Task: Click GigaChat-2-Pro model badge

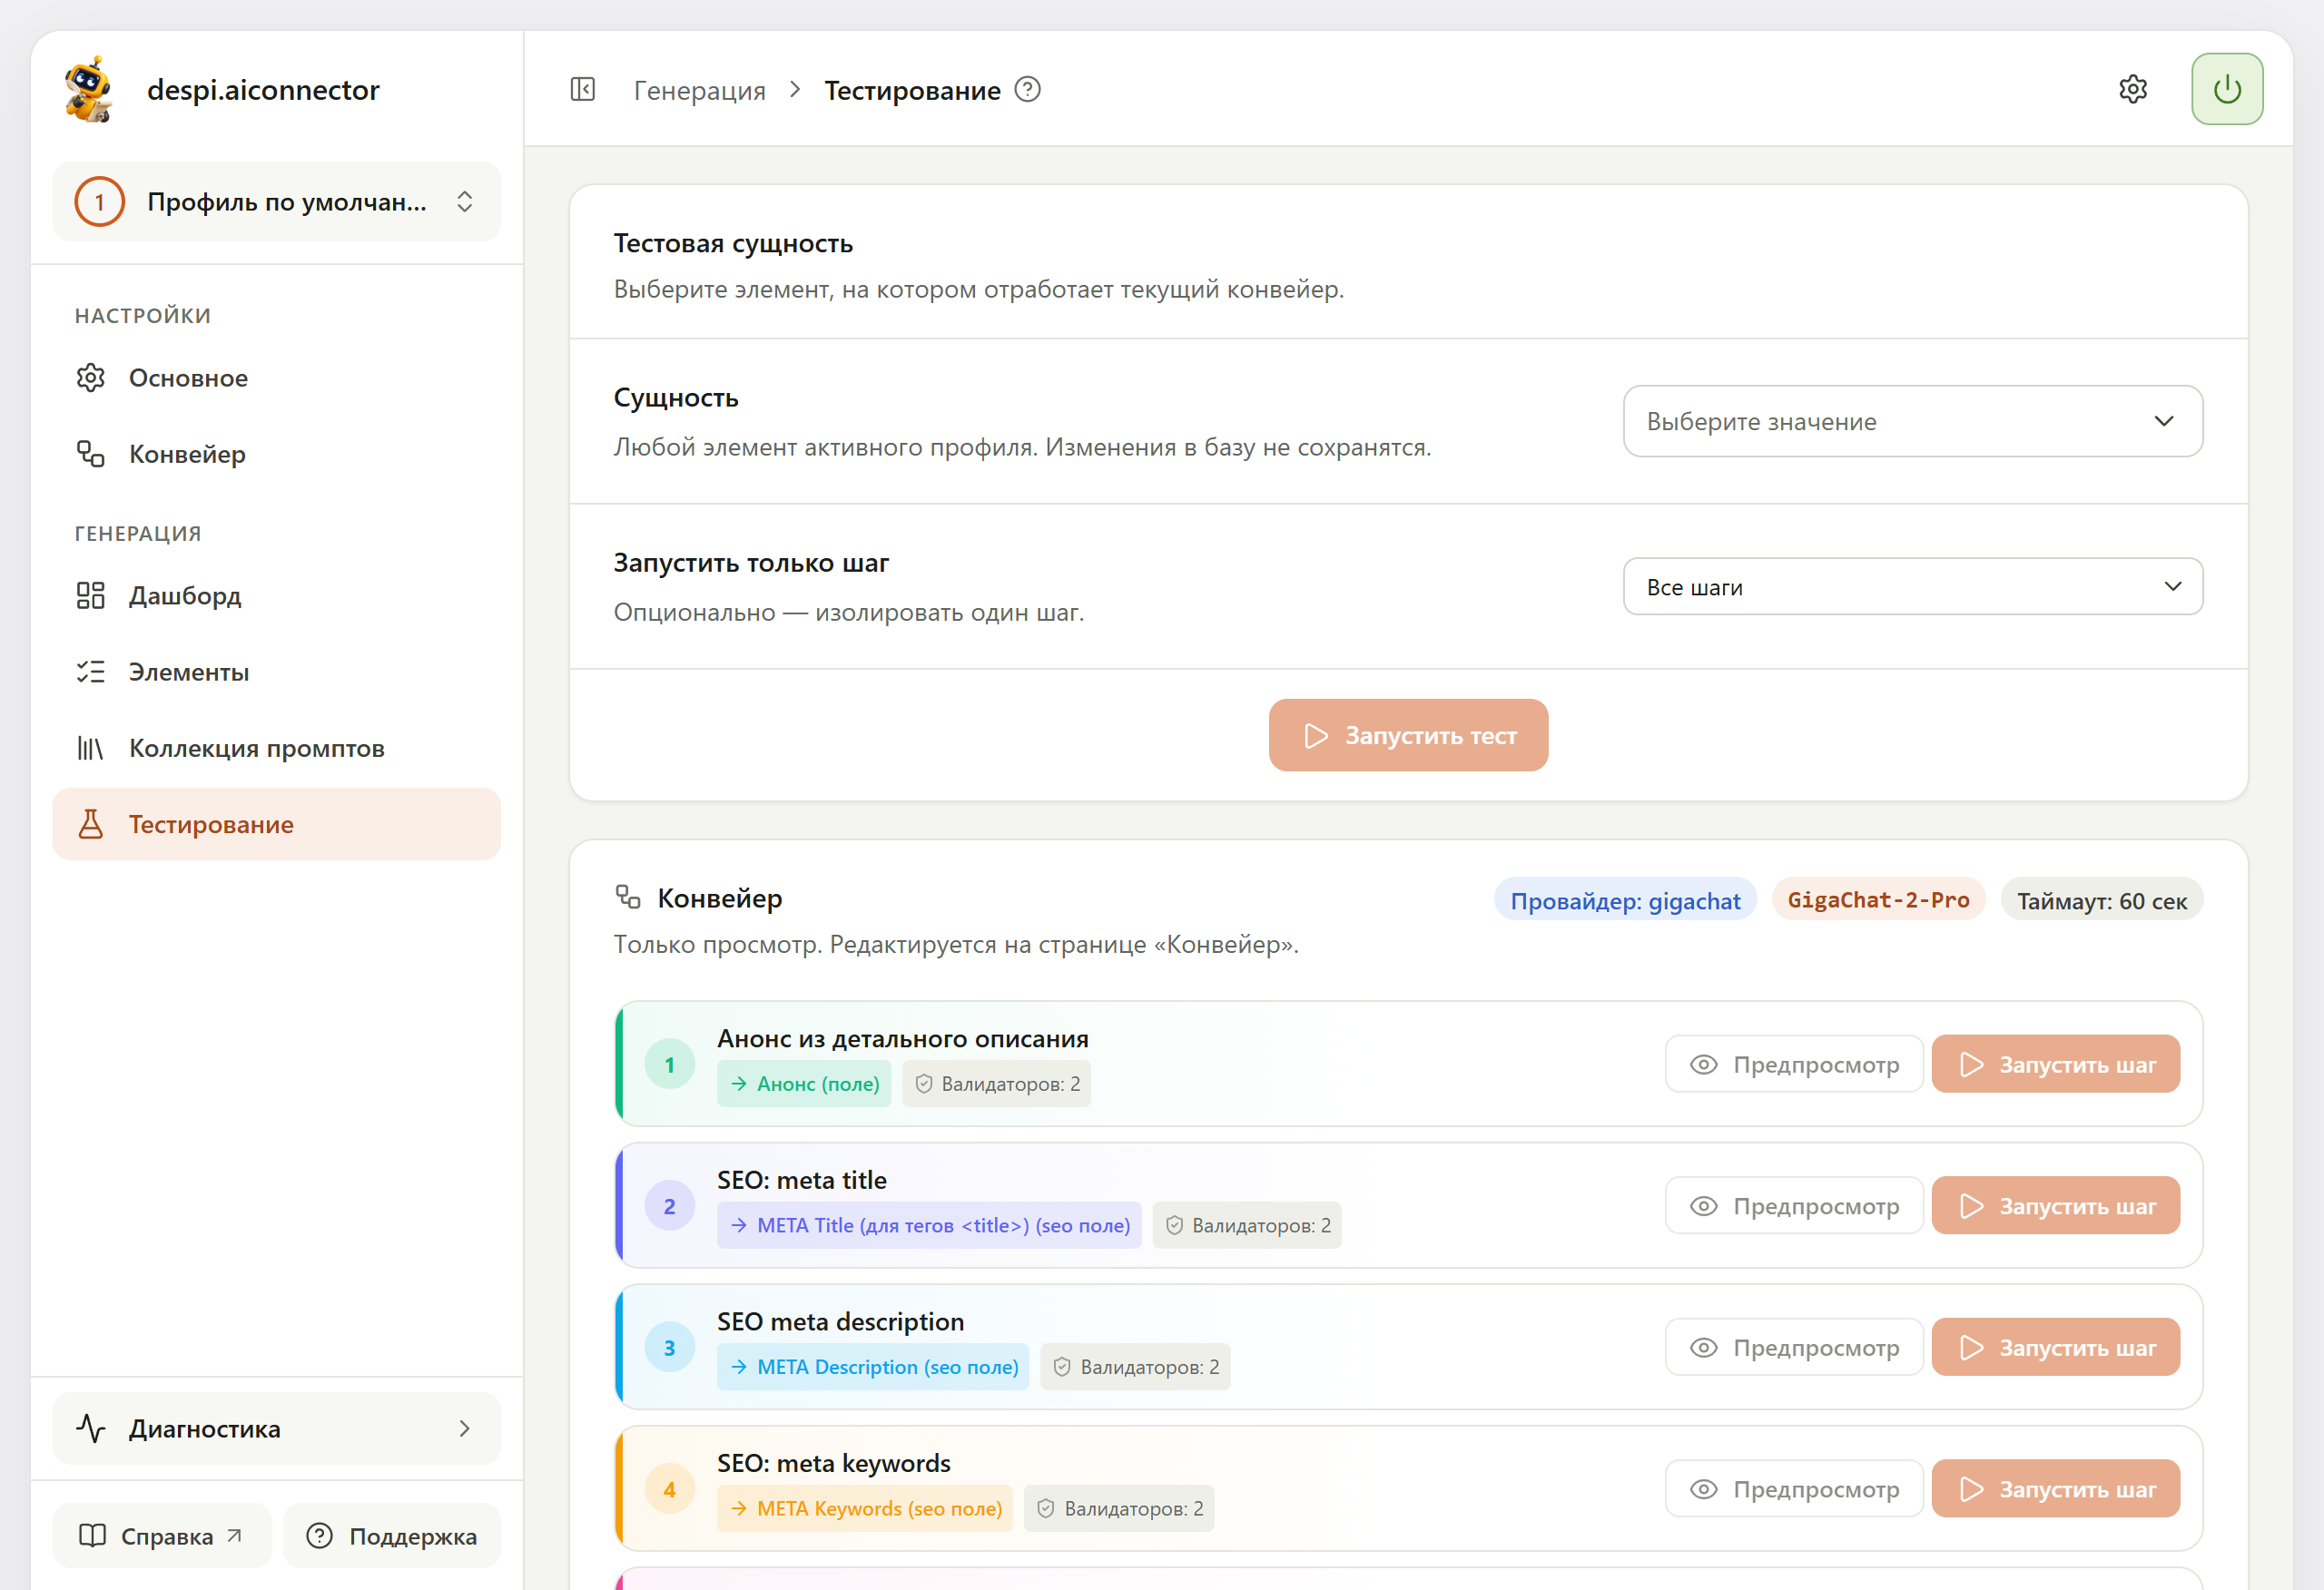Action: point(1878,900)
